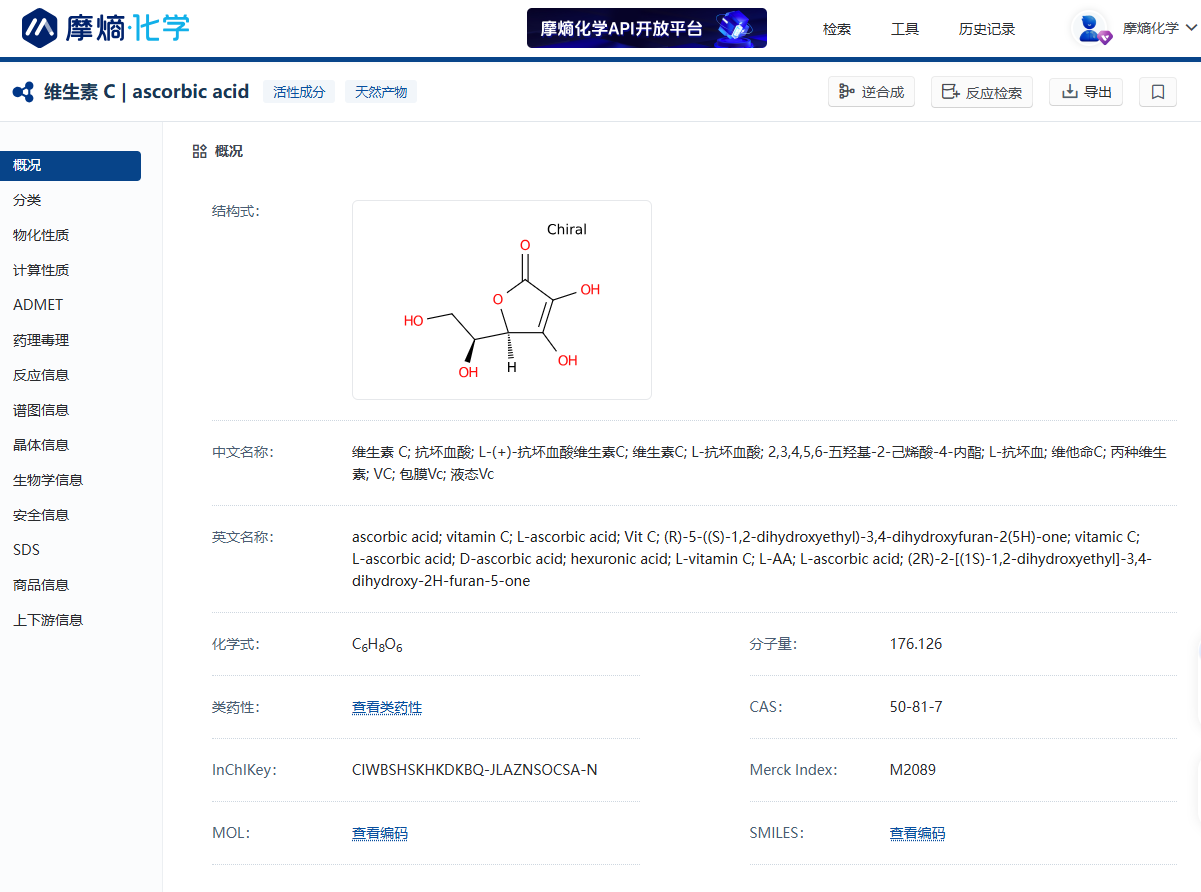Open the 检索 menu in top navigation

pyautogui.click(x=837, y=29)
